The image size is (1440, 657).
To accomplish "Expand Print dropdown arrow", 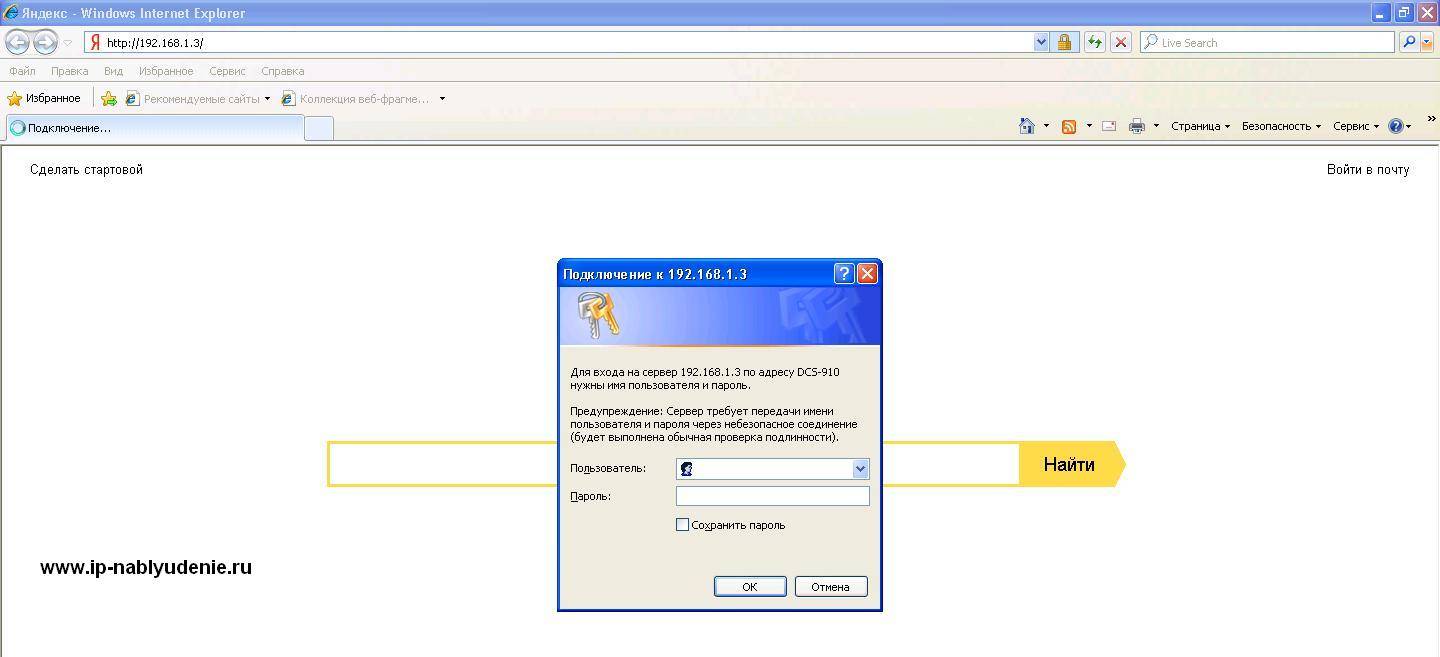I will (x=1156, y=126).
